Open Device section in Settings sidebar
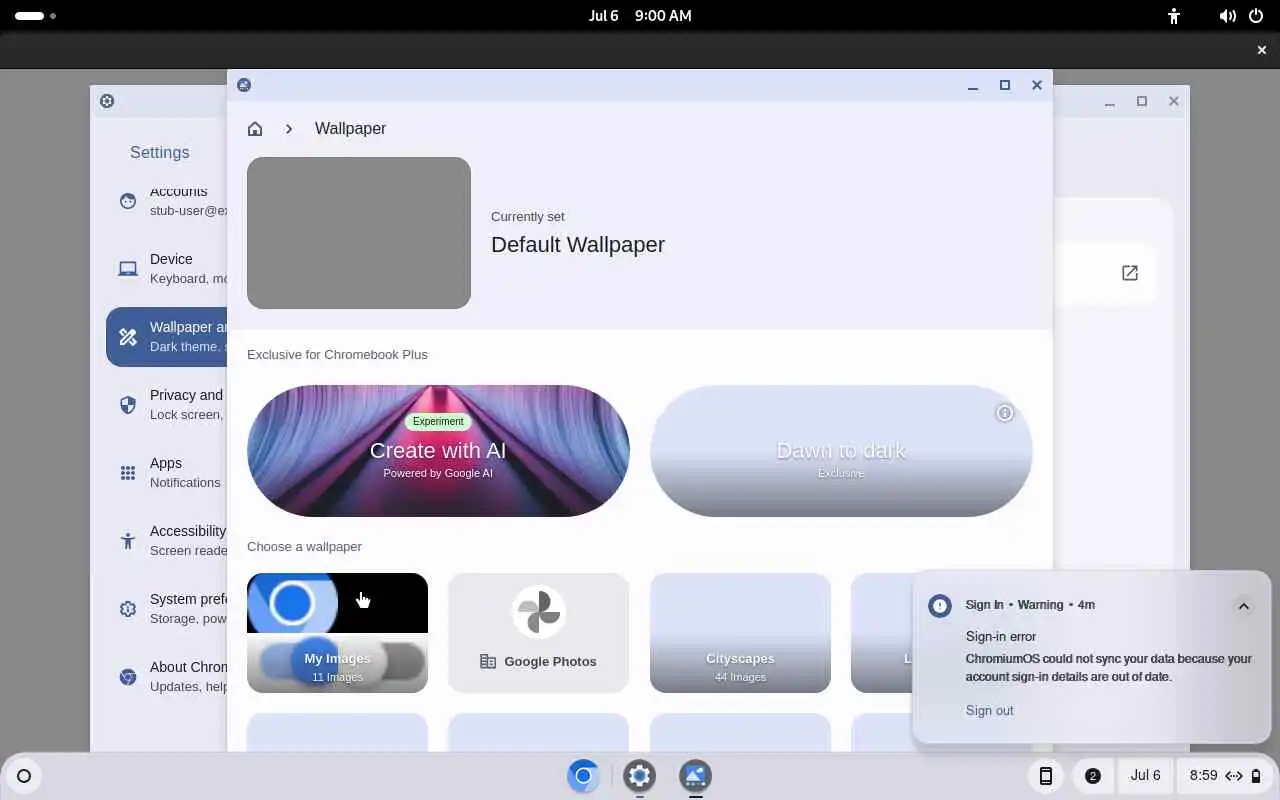 pyautogui.click(x=167, y=269)
